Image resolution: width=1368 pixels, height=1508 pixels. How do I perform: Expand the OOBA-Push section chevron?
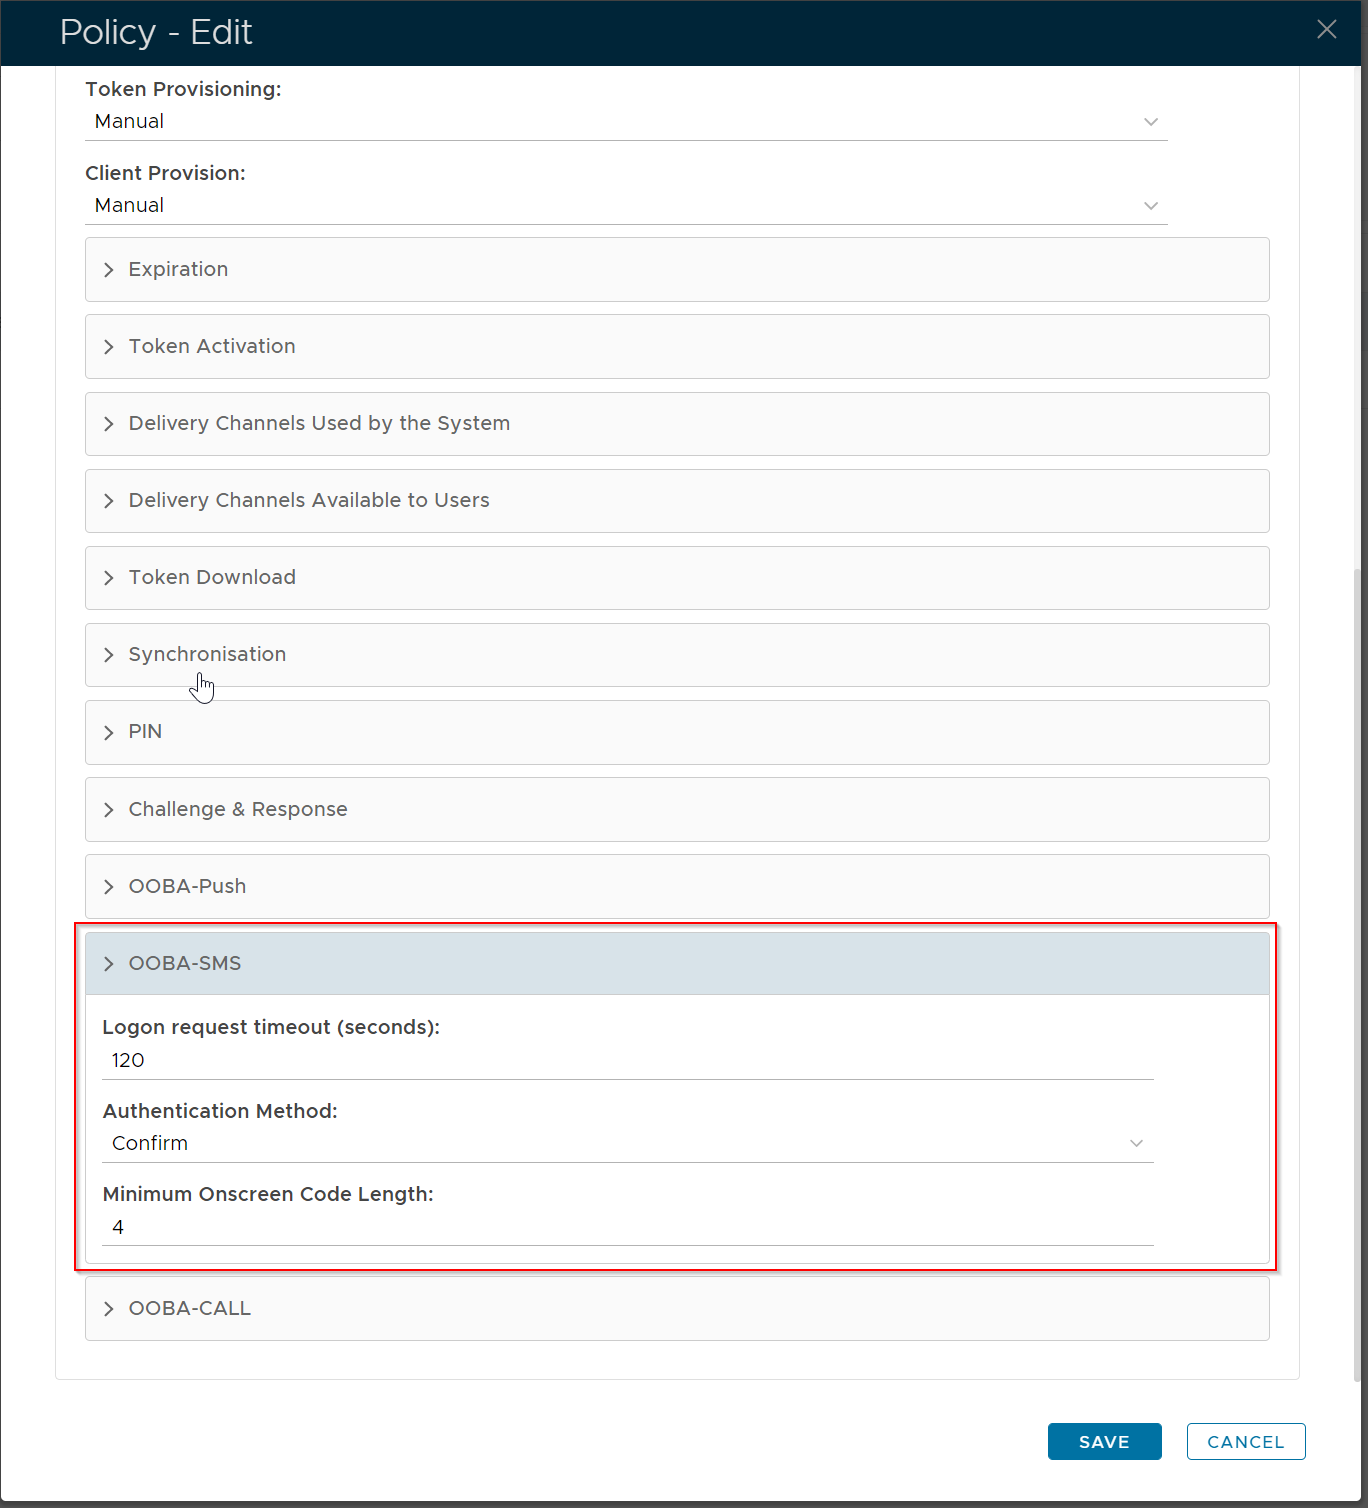(x=109, y=887)
